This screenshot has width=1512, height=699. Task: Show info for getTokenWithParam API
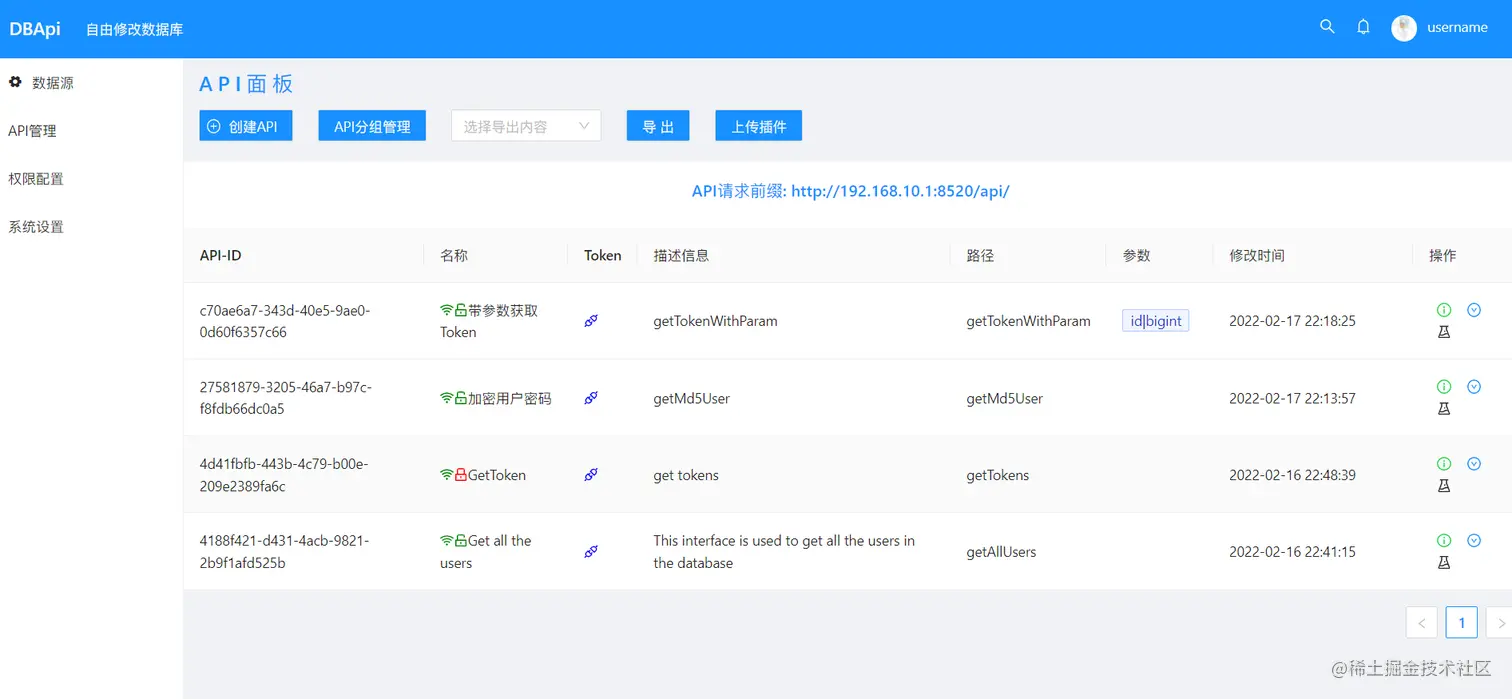click(x=1443, y=310)
